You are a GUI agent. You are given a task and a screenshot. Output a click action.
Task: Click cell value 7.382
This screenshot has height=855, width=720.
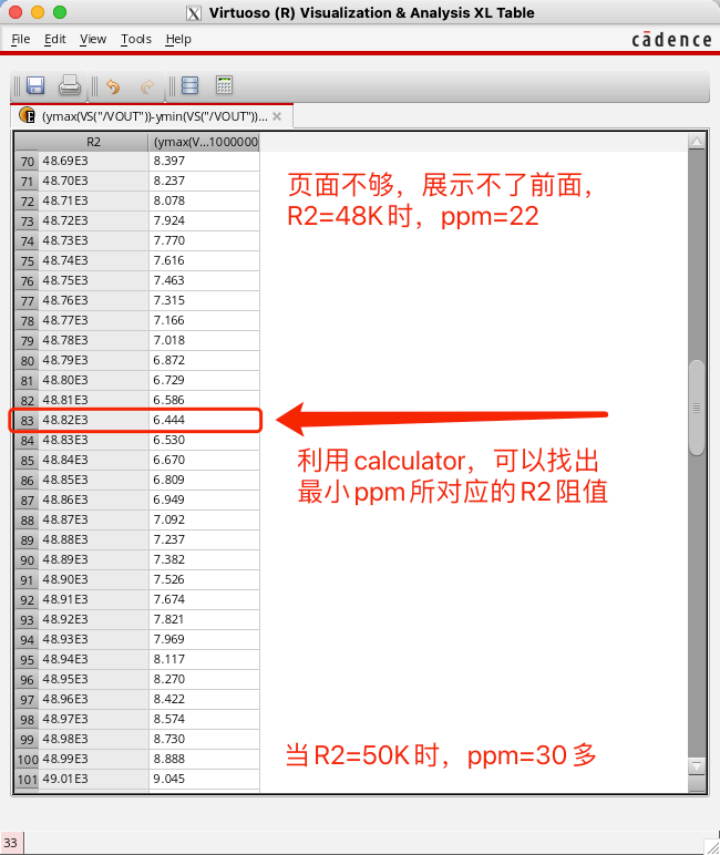pos(205,559)
